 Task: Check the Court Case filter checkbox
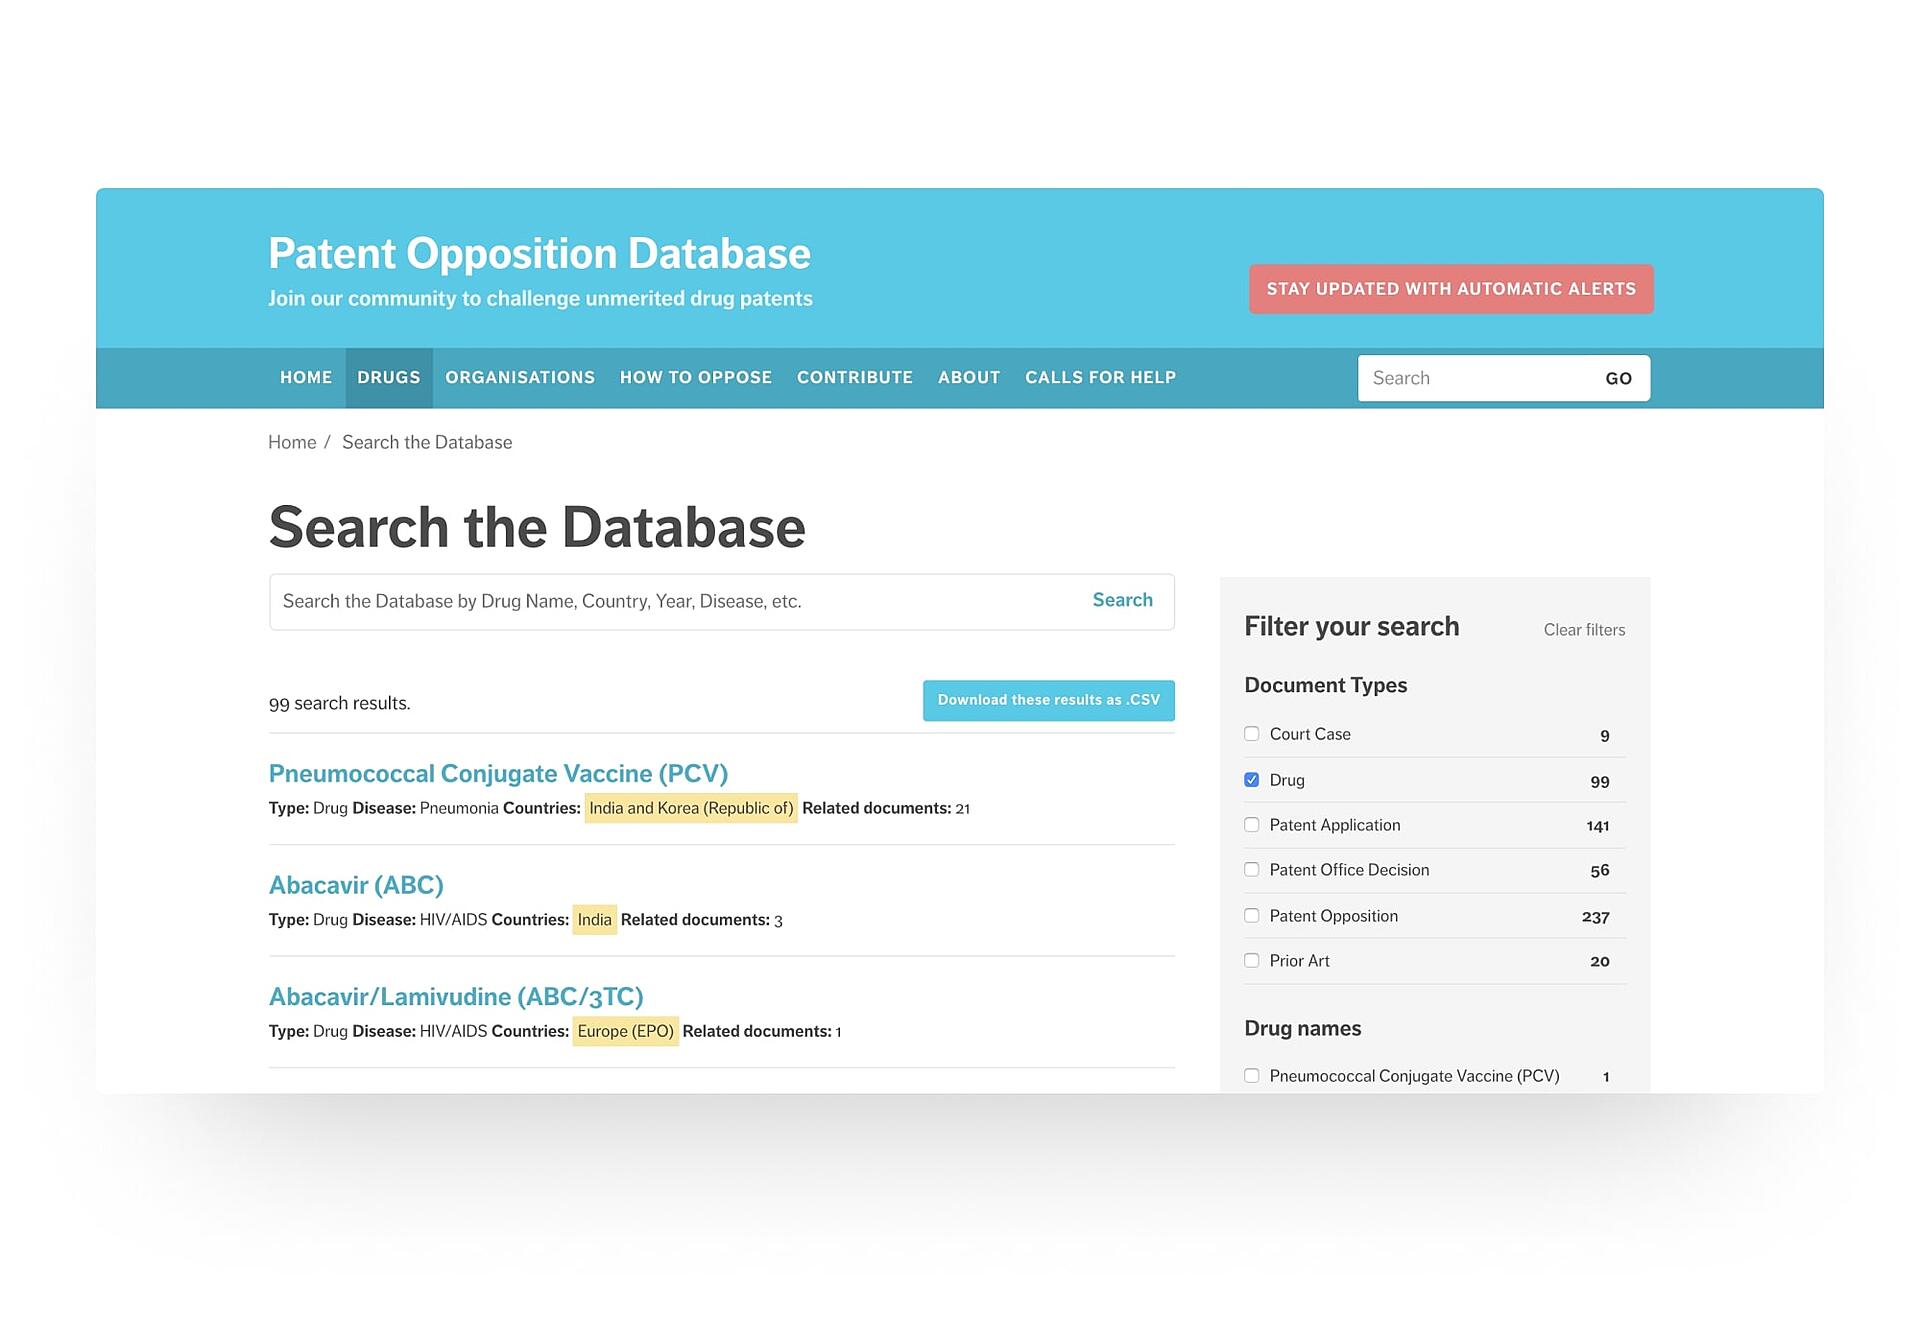point(1251,734)
